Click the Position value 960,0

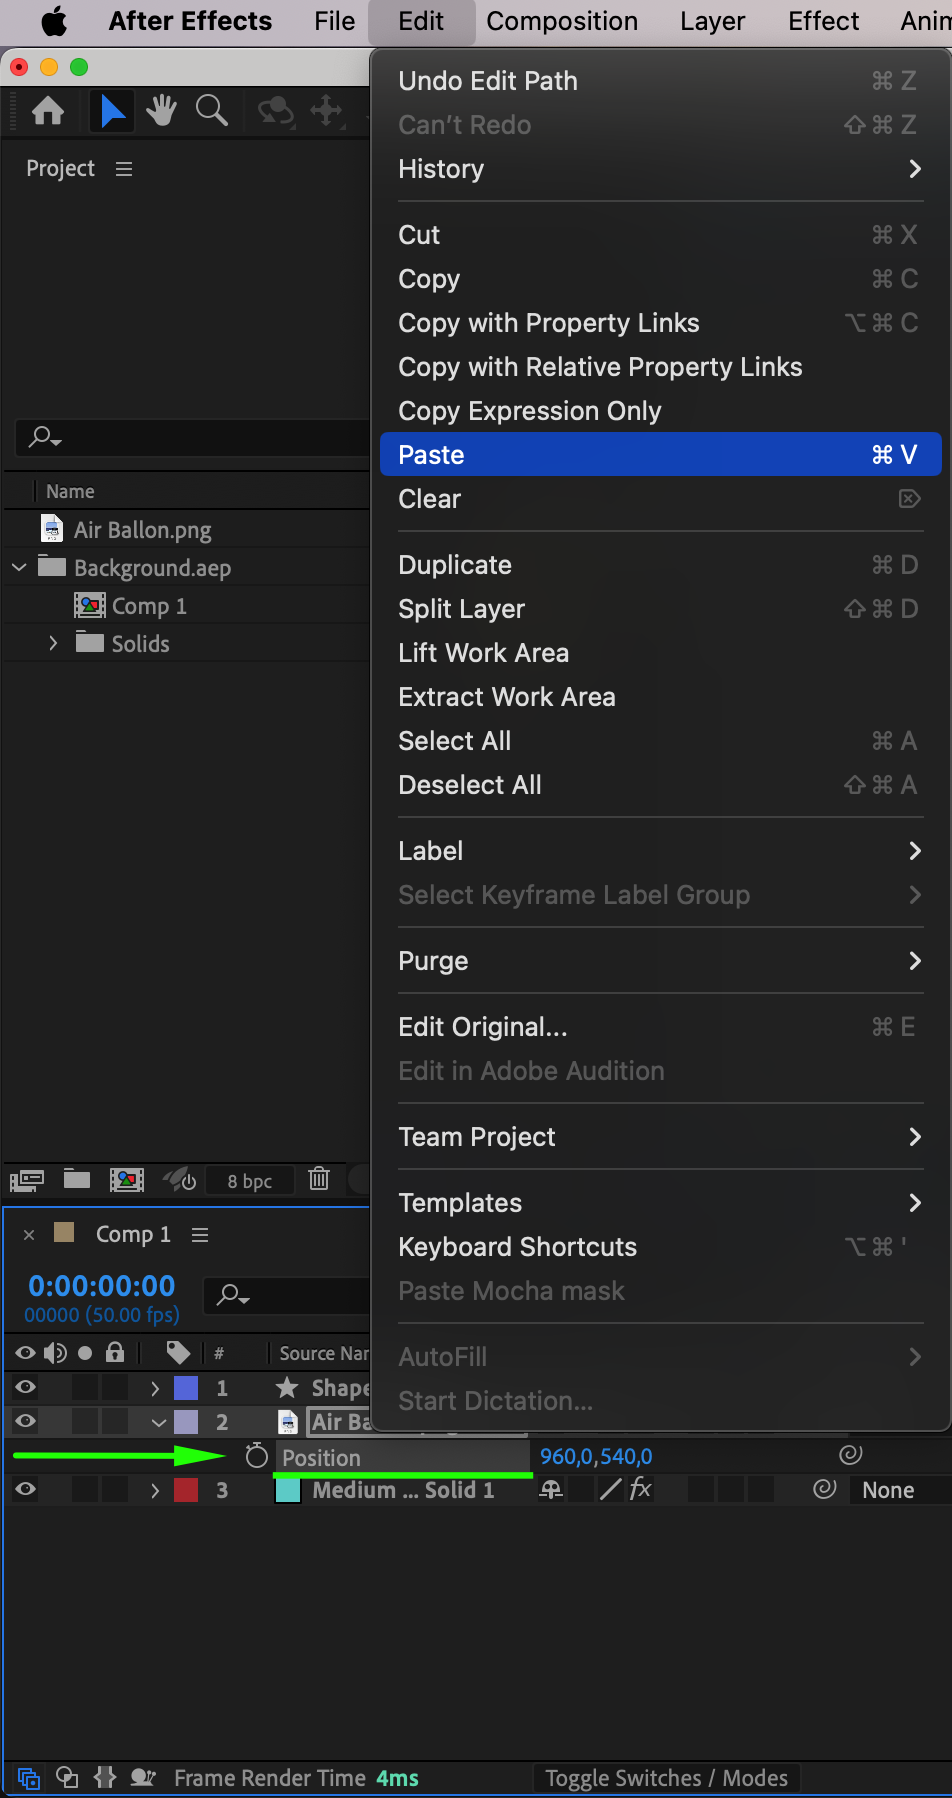pos(566,1456)
